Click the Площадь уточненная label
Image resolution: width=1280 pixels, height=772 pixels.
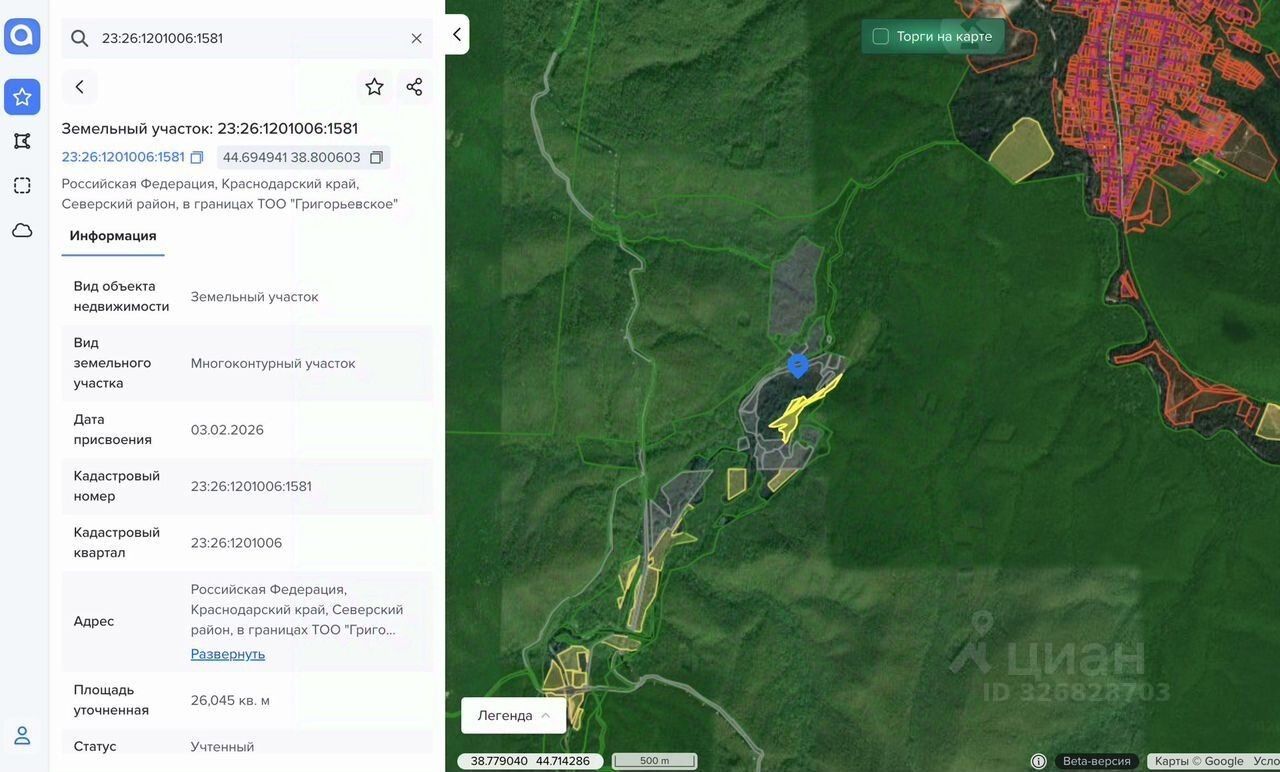111,700
